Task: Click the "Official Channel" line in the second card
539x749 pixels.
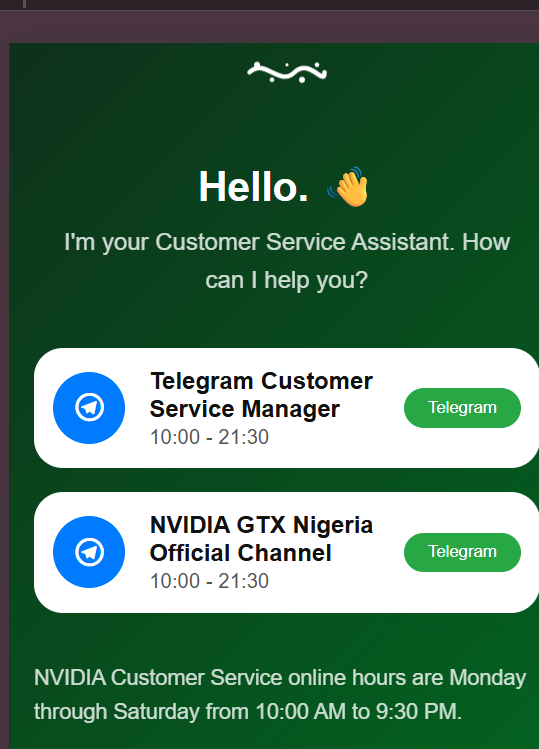Action: pos(240,553)
